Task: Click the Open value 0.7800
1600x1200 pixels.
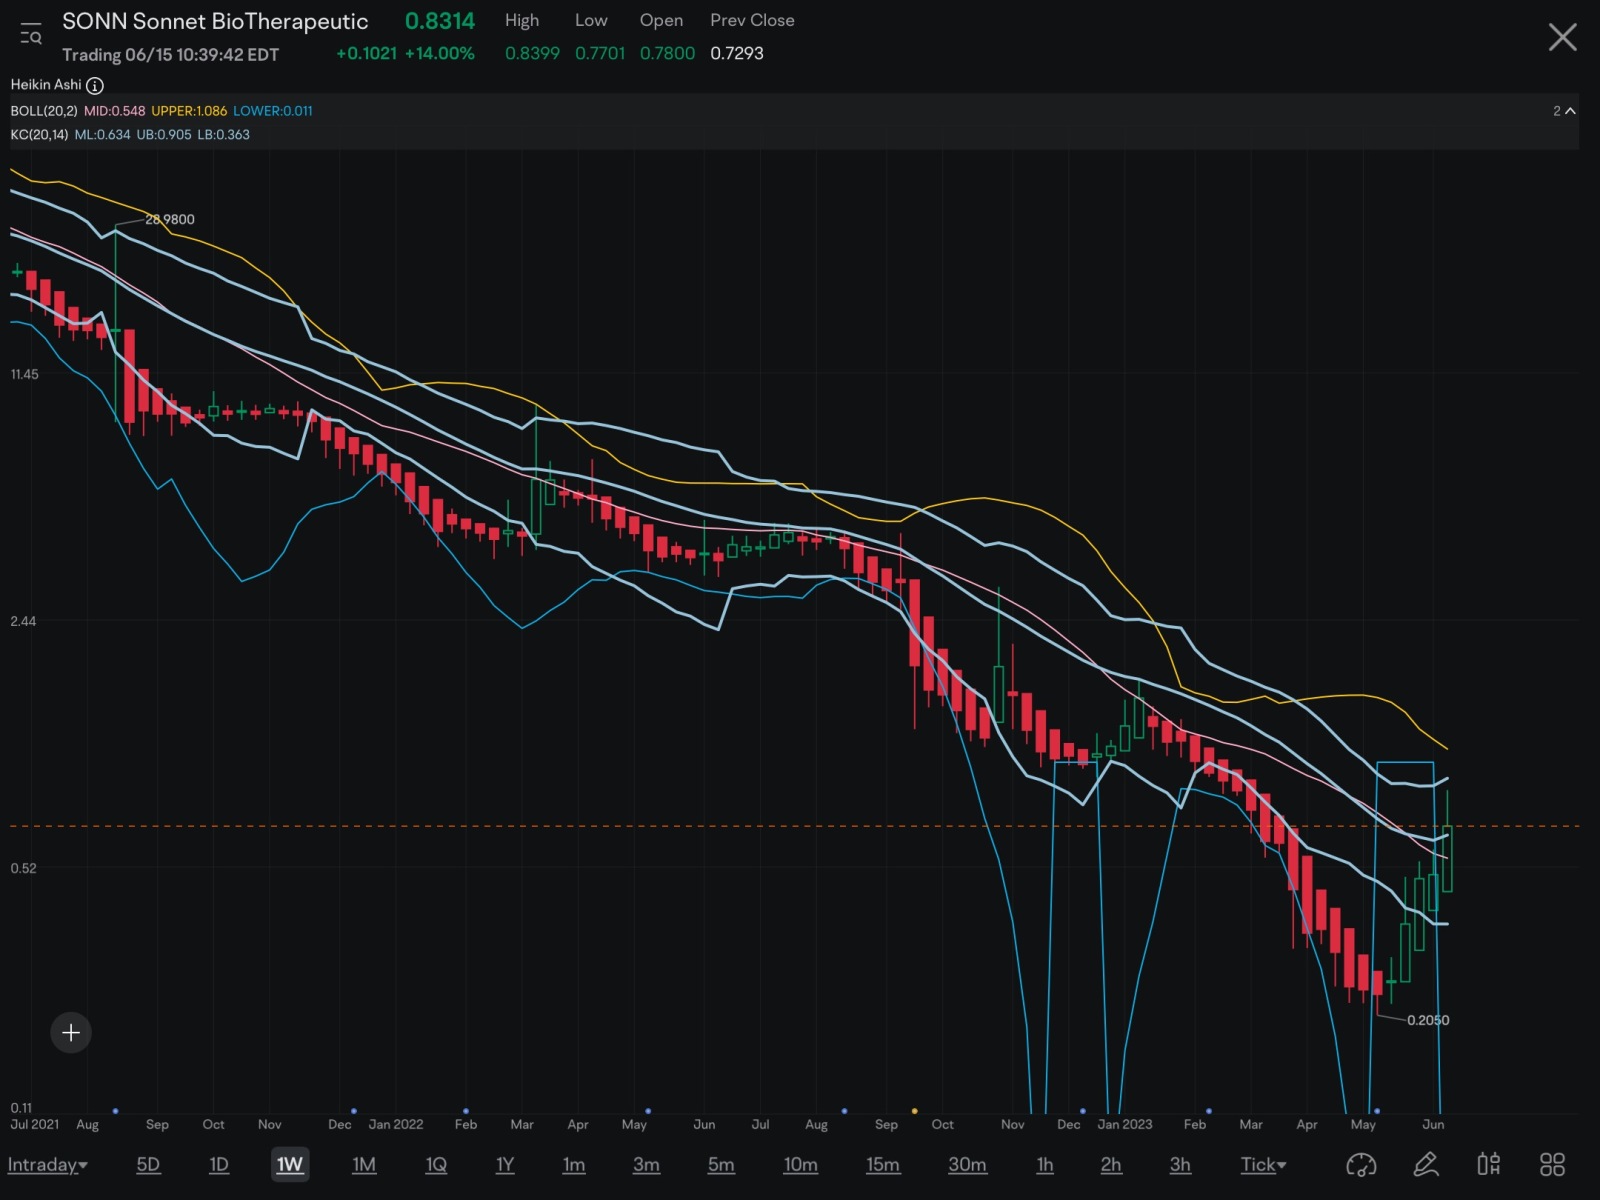Action: tap(667, 54)
